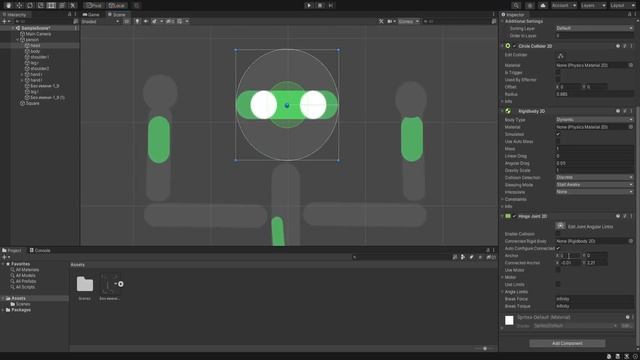Click the Pause button

coord(320,5)
